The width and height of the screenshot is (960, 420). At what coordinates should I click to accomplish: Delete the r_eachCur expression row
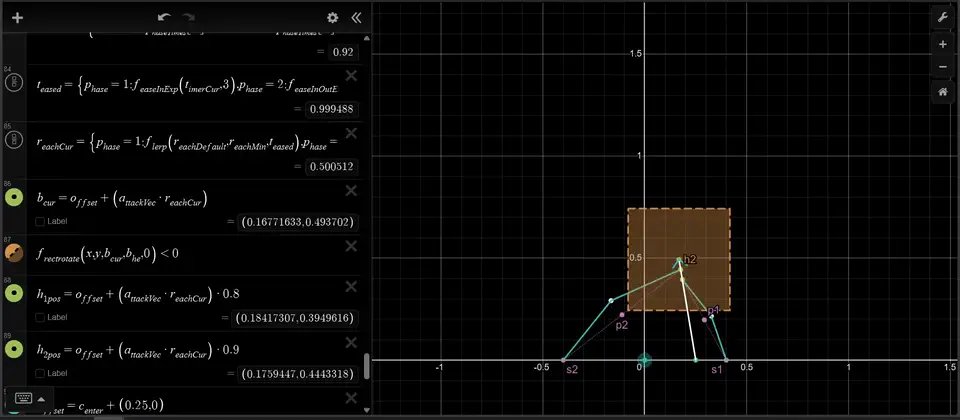(x=351, y=133)
